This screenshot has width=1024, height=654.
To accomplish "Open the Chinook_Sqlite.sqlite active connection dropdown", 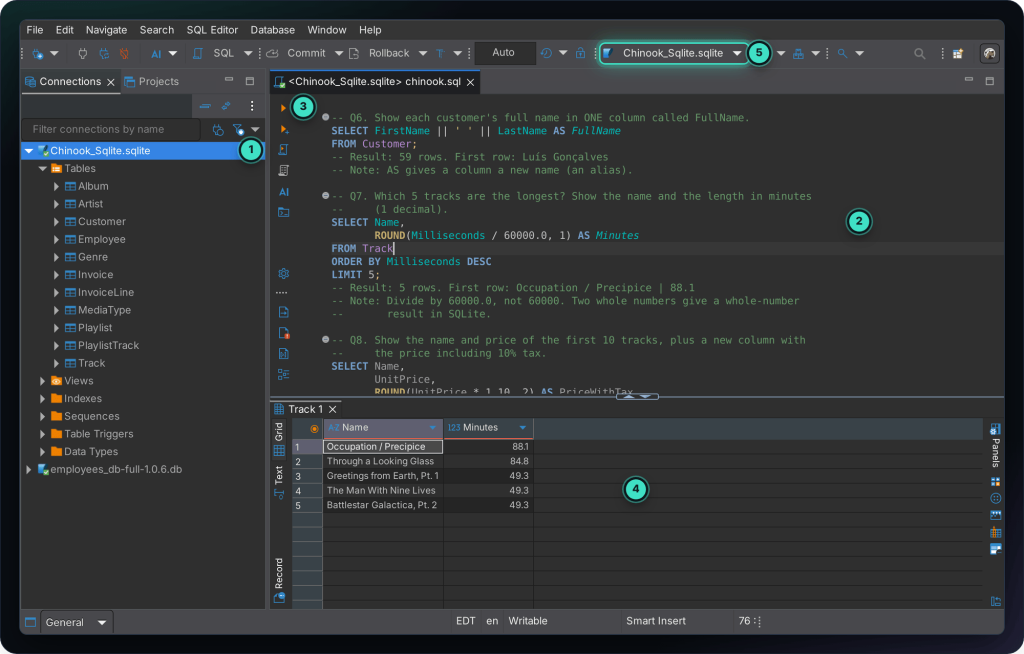I will [x=673, y=54].
